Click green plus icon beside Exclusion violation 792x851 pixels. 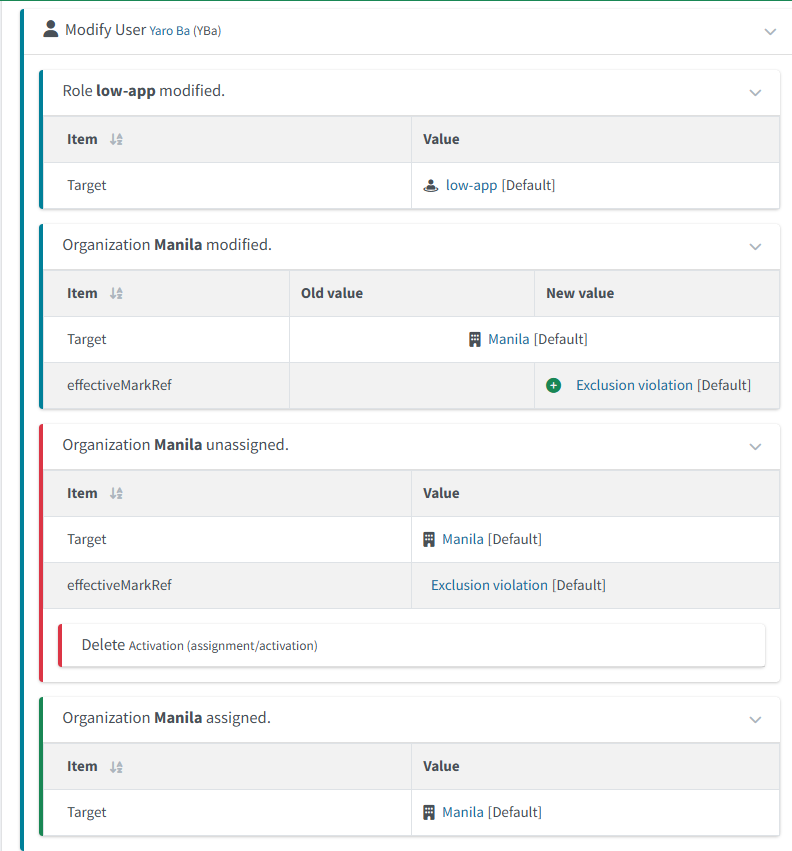click(x=554, y=386)
